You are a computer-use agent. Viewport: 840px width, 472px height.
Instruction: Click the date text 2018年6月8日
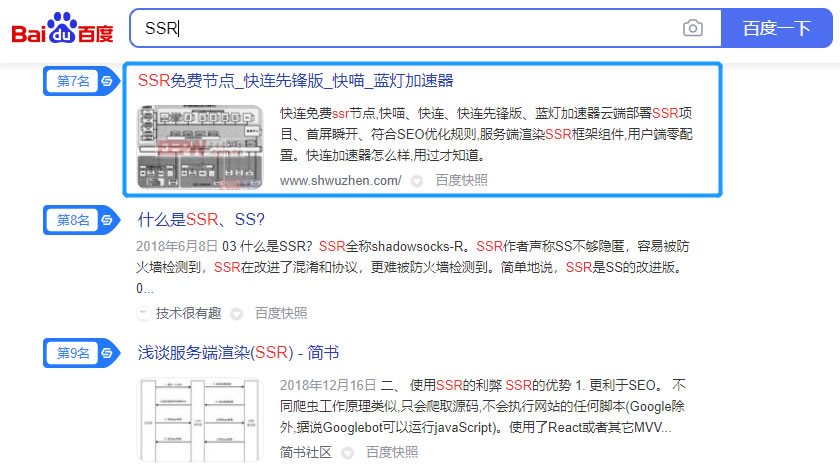(x=177, y=246)
